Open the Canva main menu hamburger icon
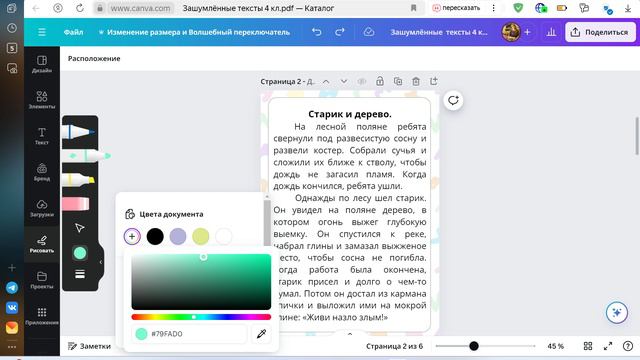 (x=42, y=32)
